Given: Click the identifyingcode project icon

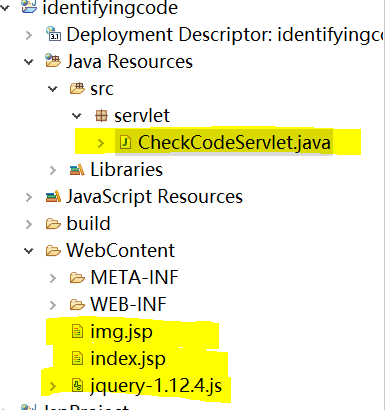Looking at the screenshot, I should (x=29, y=6).
